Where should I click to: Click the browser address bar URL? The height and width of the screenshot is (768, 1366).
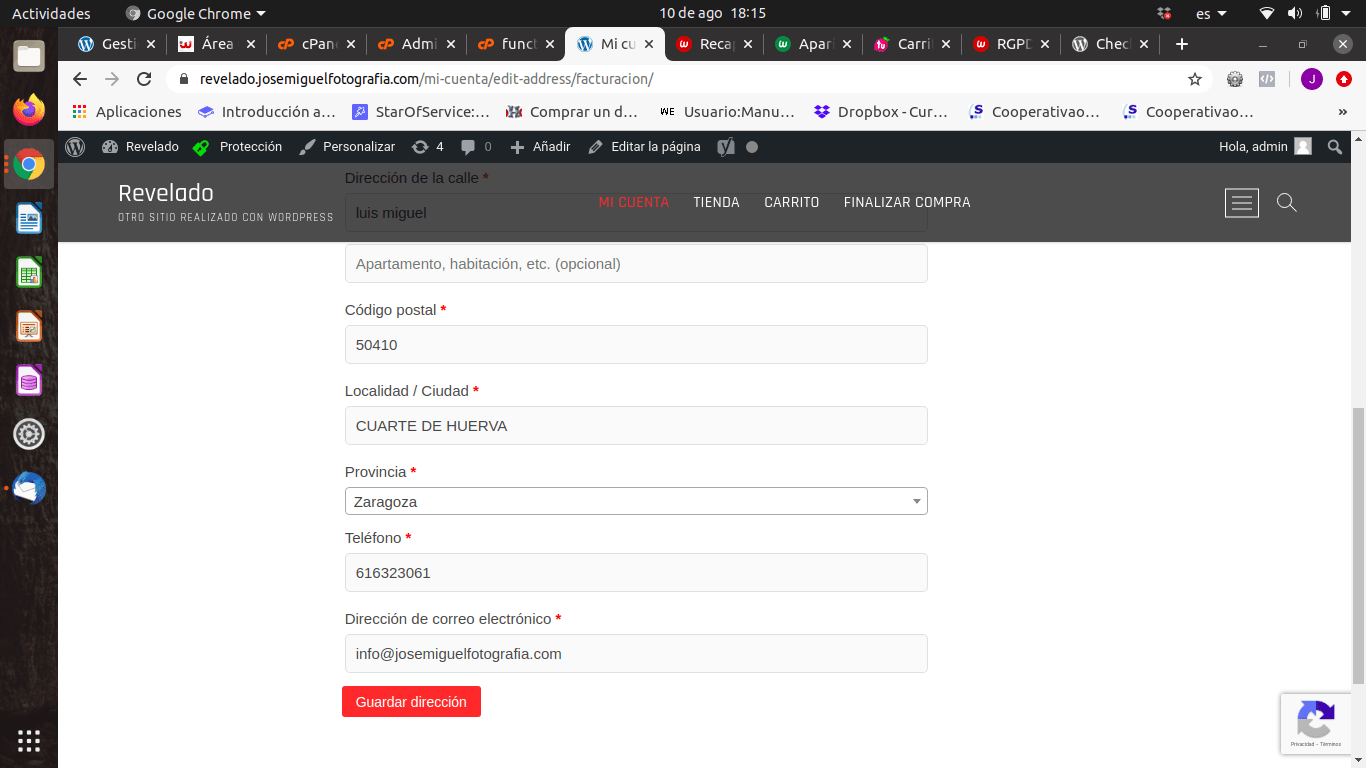click(x=426, y=79)
